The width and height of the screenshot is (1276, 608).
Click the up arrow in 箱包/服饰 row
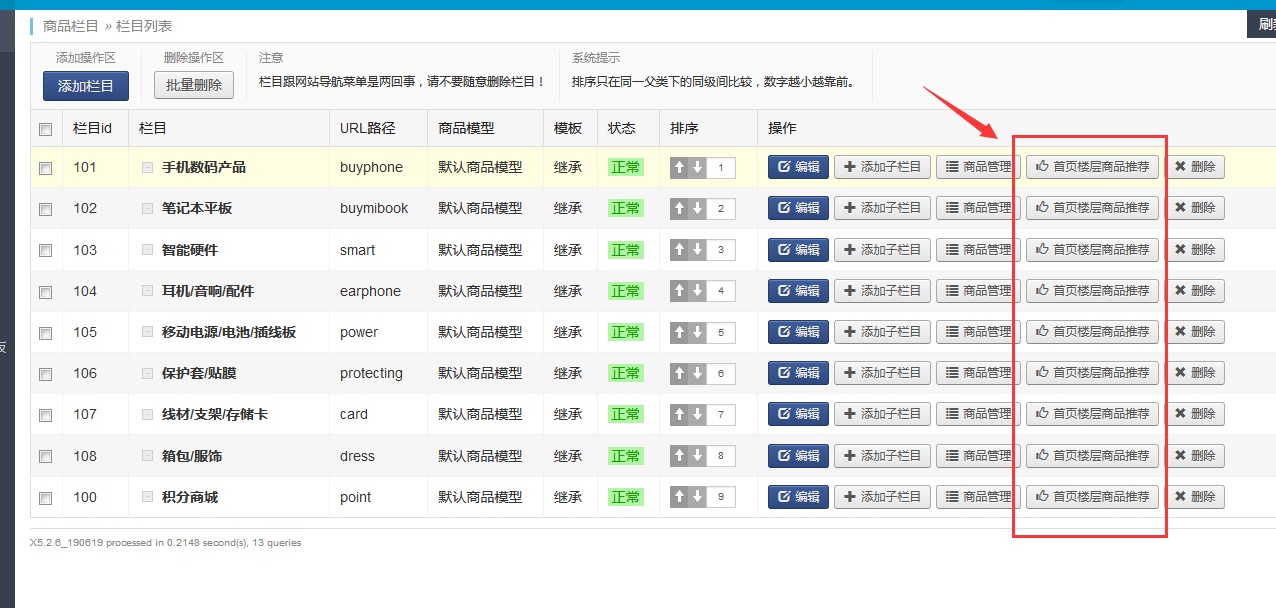point(680,456)
